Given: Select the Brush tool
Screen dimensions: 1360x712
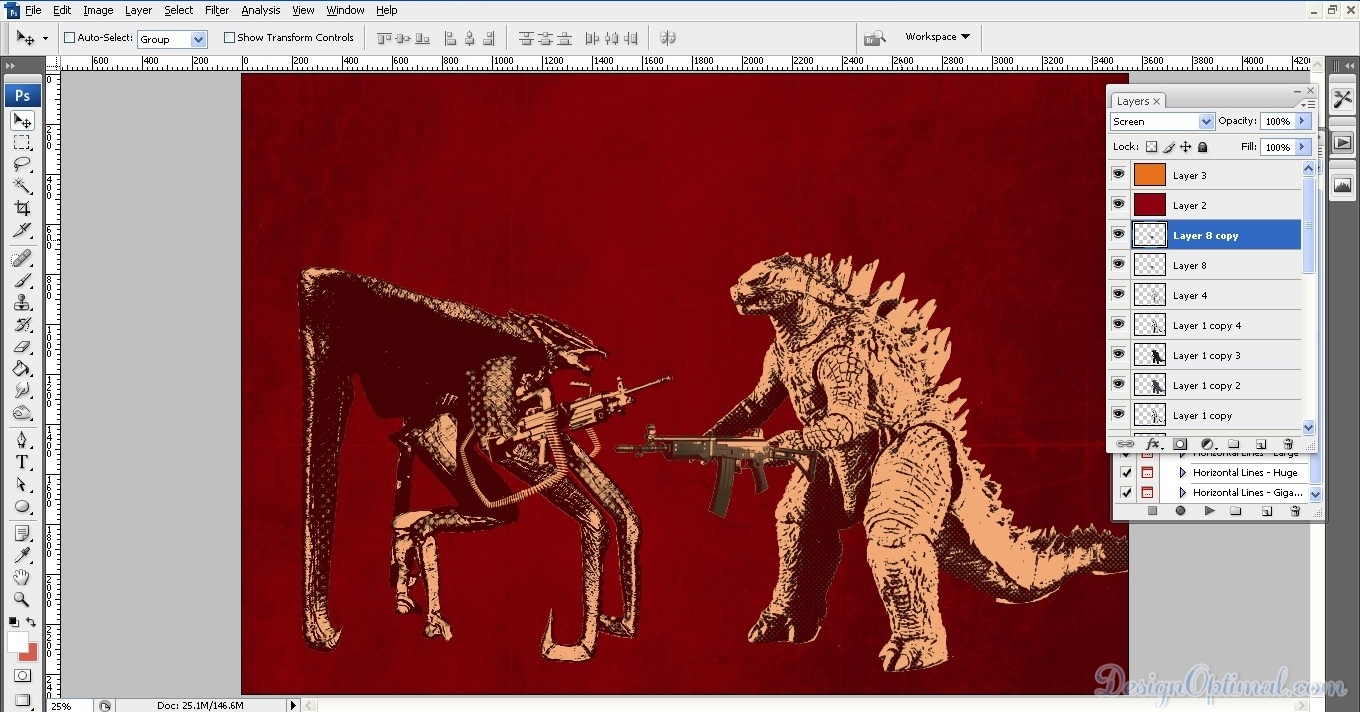Looking at the screenshot, I should click(x=22, y=281).
